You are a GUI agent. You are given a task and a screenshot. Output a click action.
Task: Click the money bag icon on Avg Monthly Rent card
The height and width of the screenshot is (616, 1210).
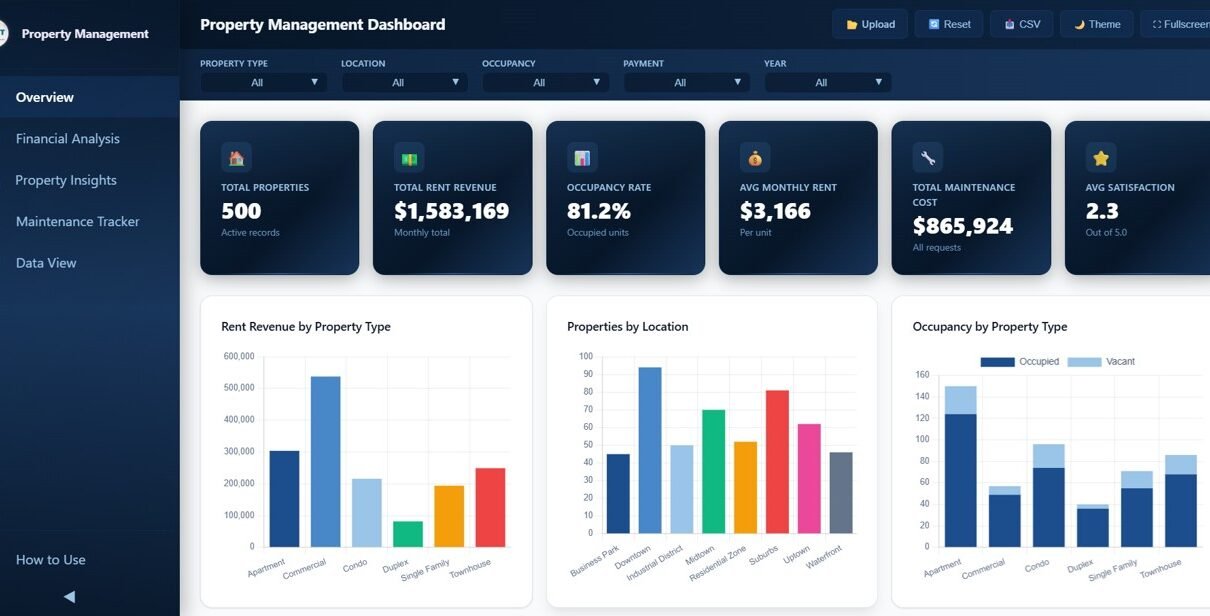755,157
